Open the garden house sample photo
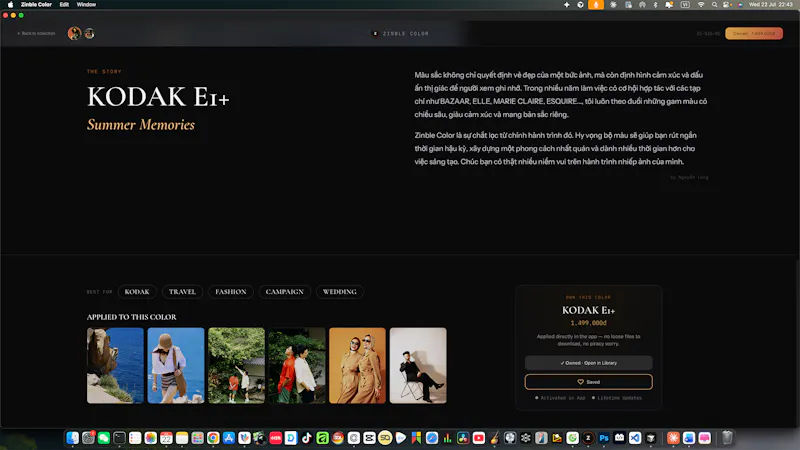The image size is (800, 450). point(236,365)
